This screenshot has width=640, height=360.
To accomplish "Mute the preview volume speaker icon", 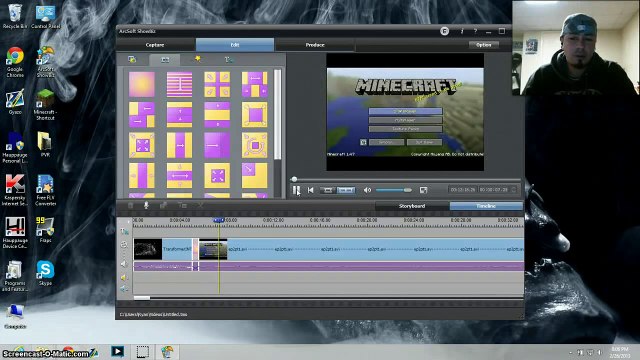I will tap(367, 190).
